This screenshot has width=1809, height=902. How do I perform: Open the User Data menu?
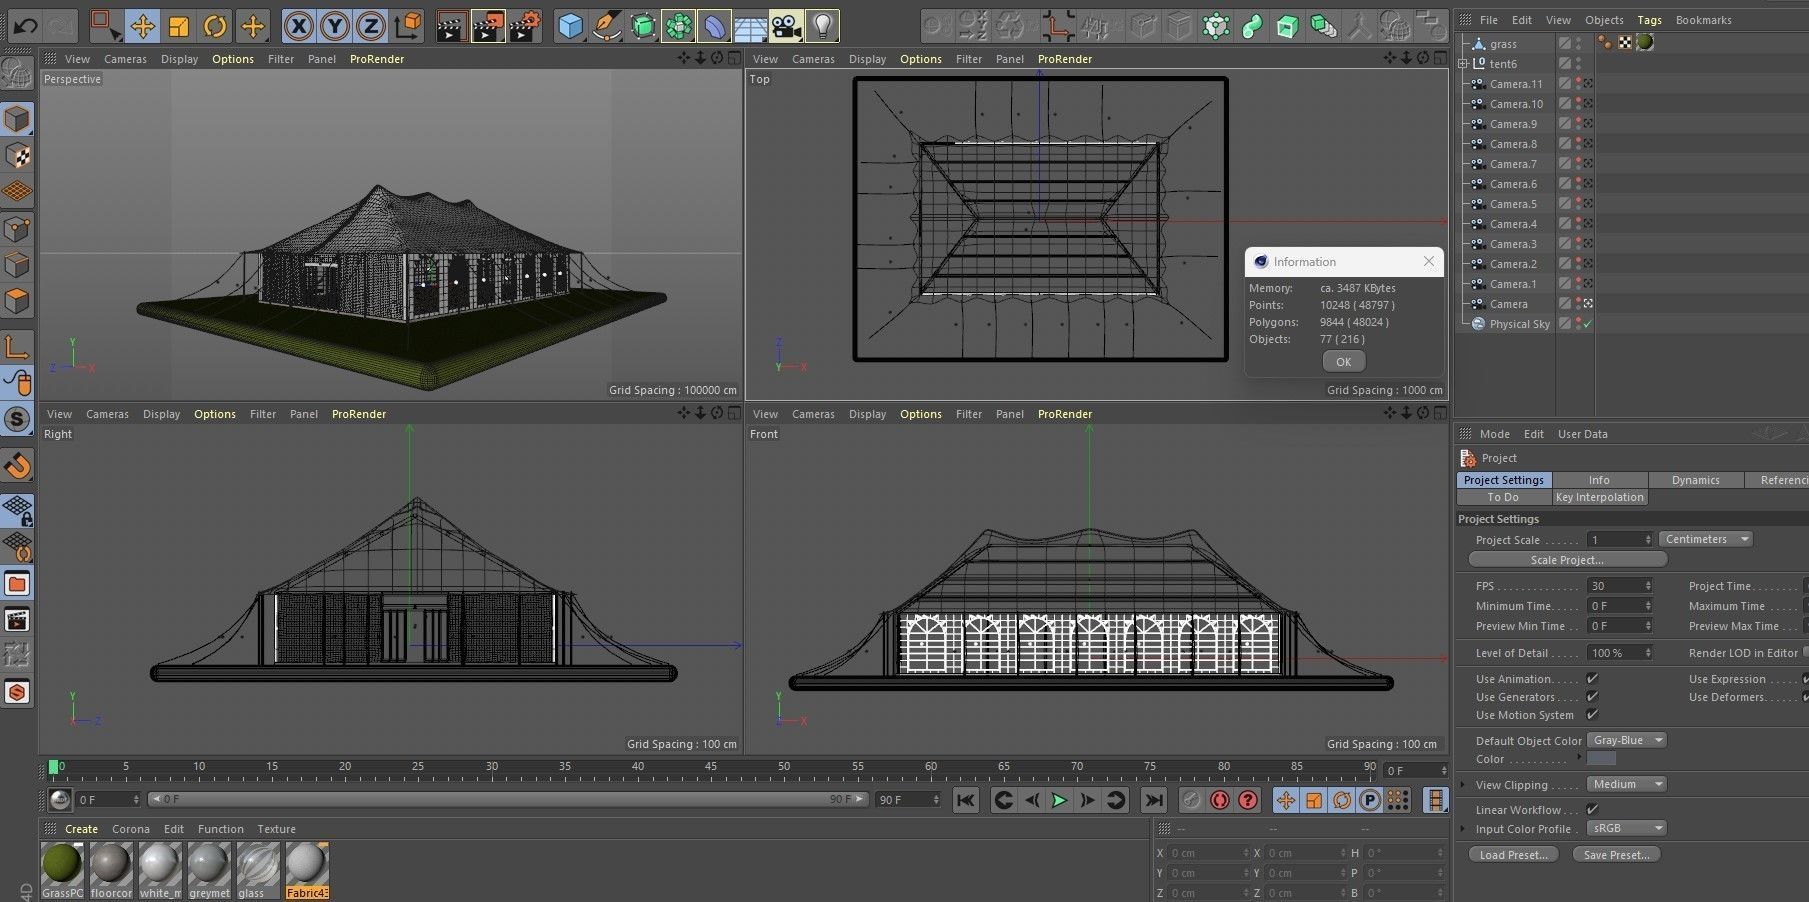click(x=1582, y=434)
